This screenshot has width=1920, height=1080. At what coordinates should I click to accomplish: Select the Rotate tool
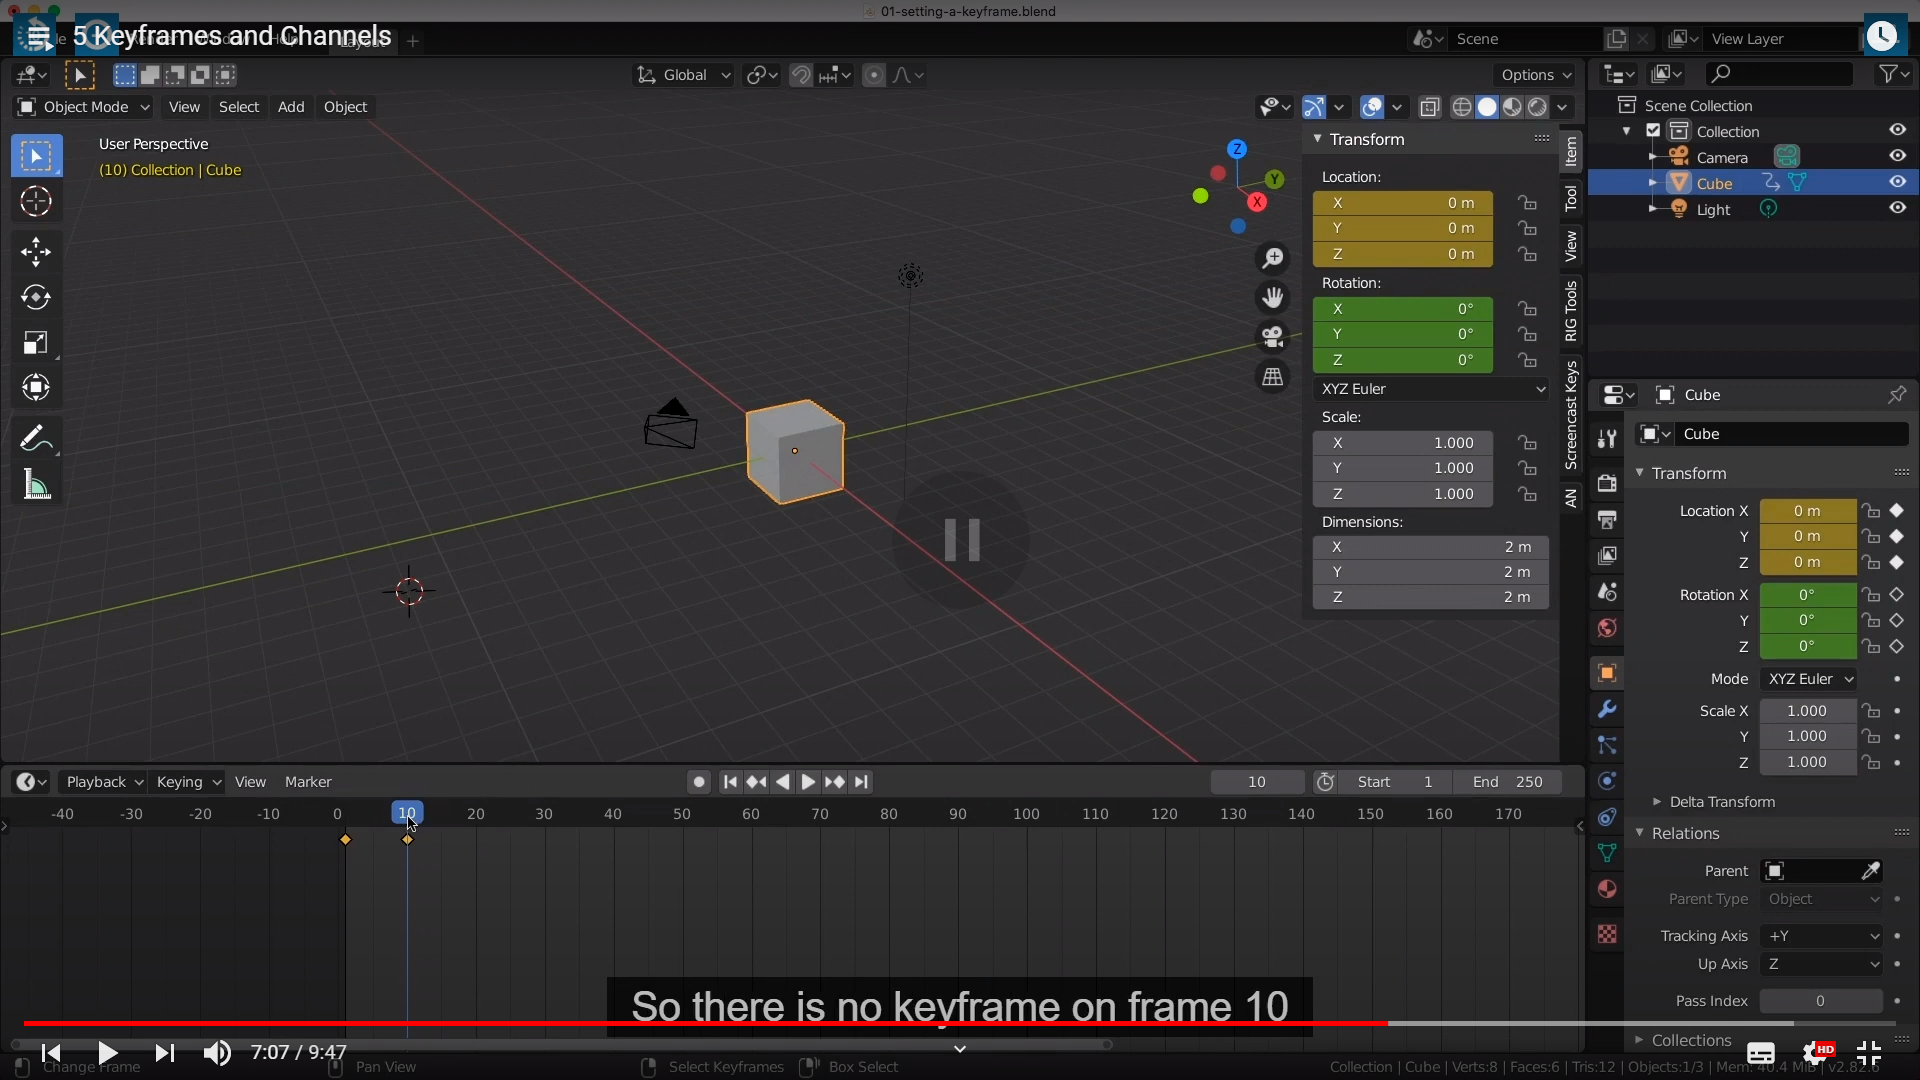click(x=36, y=297)
